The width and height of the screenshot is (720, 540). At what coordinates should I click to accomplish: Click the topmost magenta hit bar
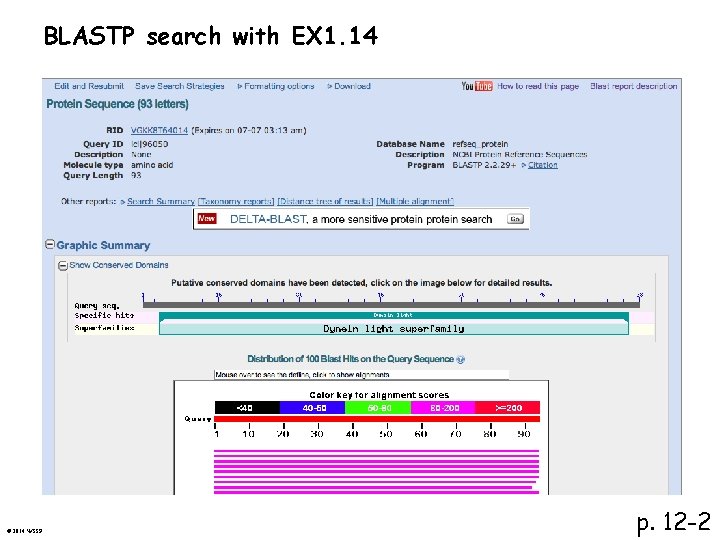377,452
